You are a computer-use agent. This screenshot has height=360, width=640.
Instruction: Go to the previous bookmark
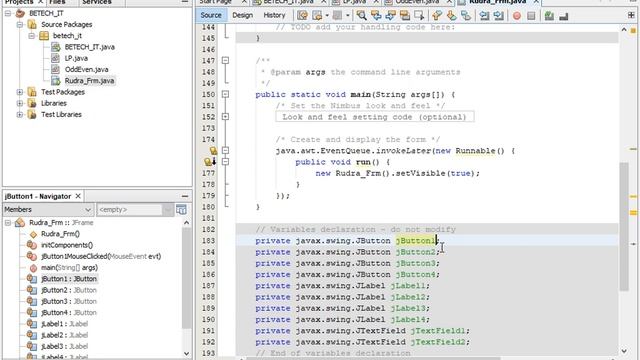437,16
